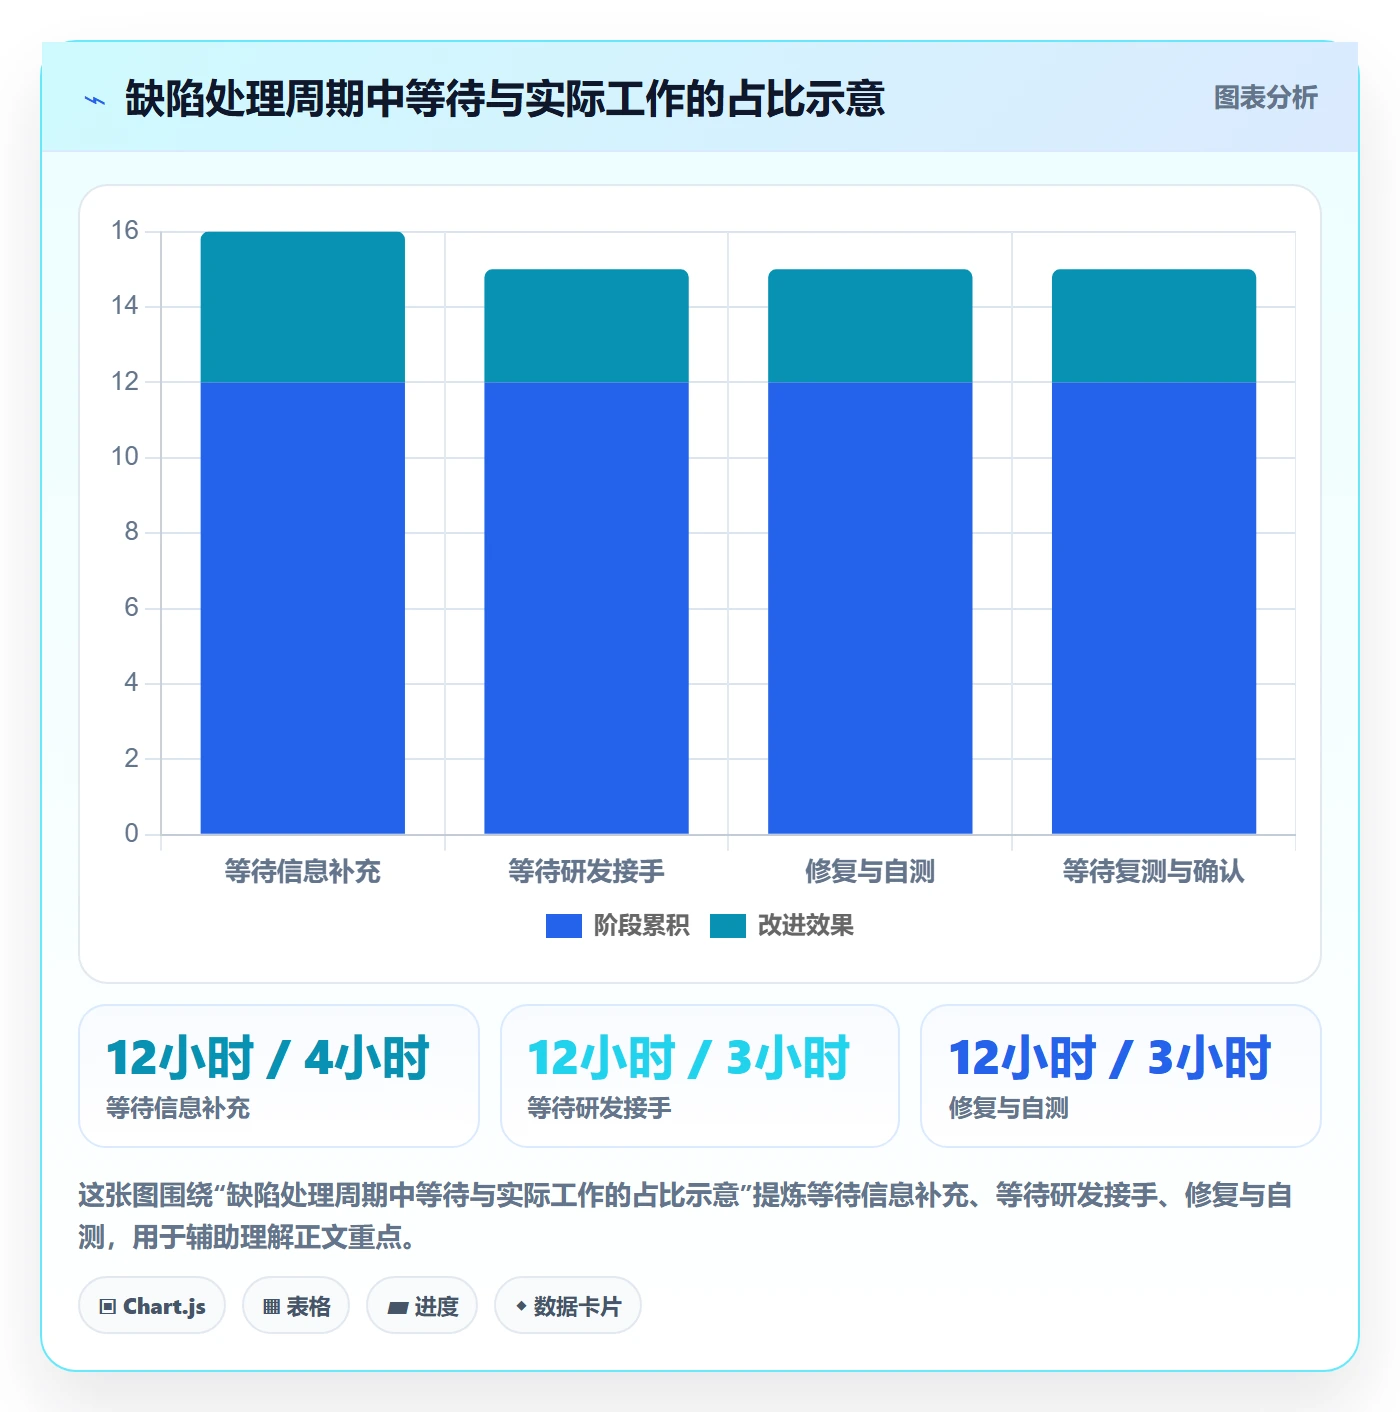Select the 表格 tag chip
Screen dimensions: 1400x1412
(x=296, y=1306)
